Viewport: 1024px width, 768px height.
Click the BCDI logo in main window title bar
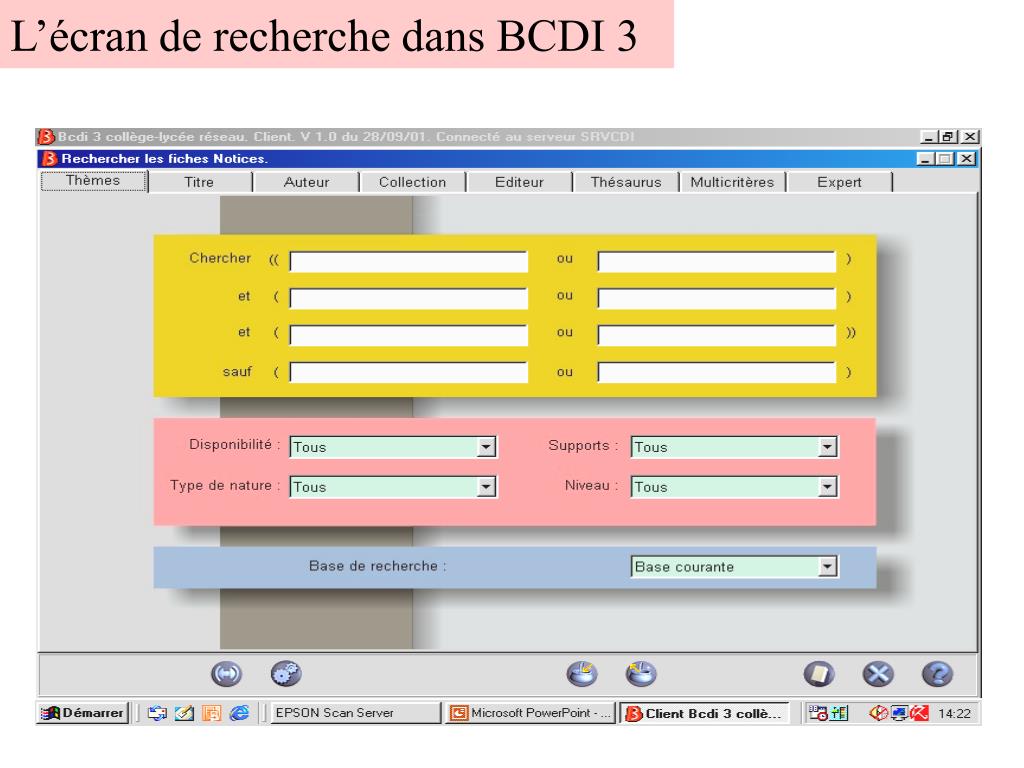click(46, 136)
